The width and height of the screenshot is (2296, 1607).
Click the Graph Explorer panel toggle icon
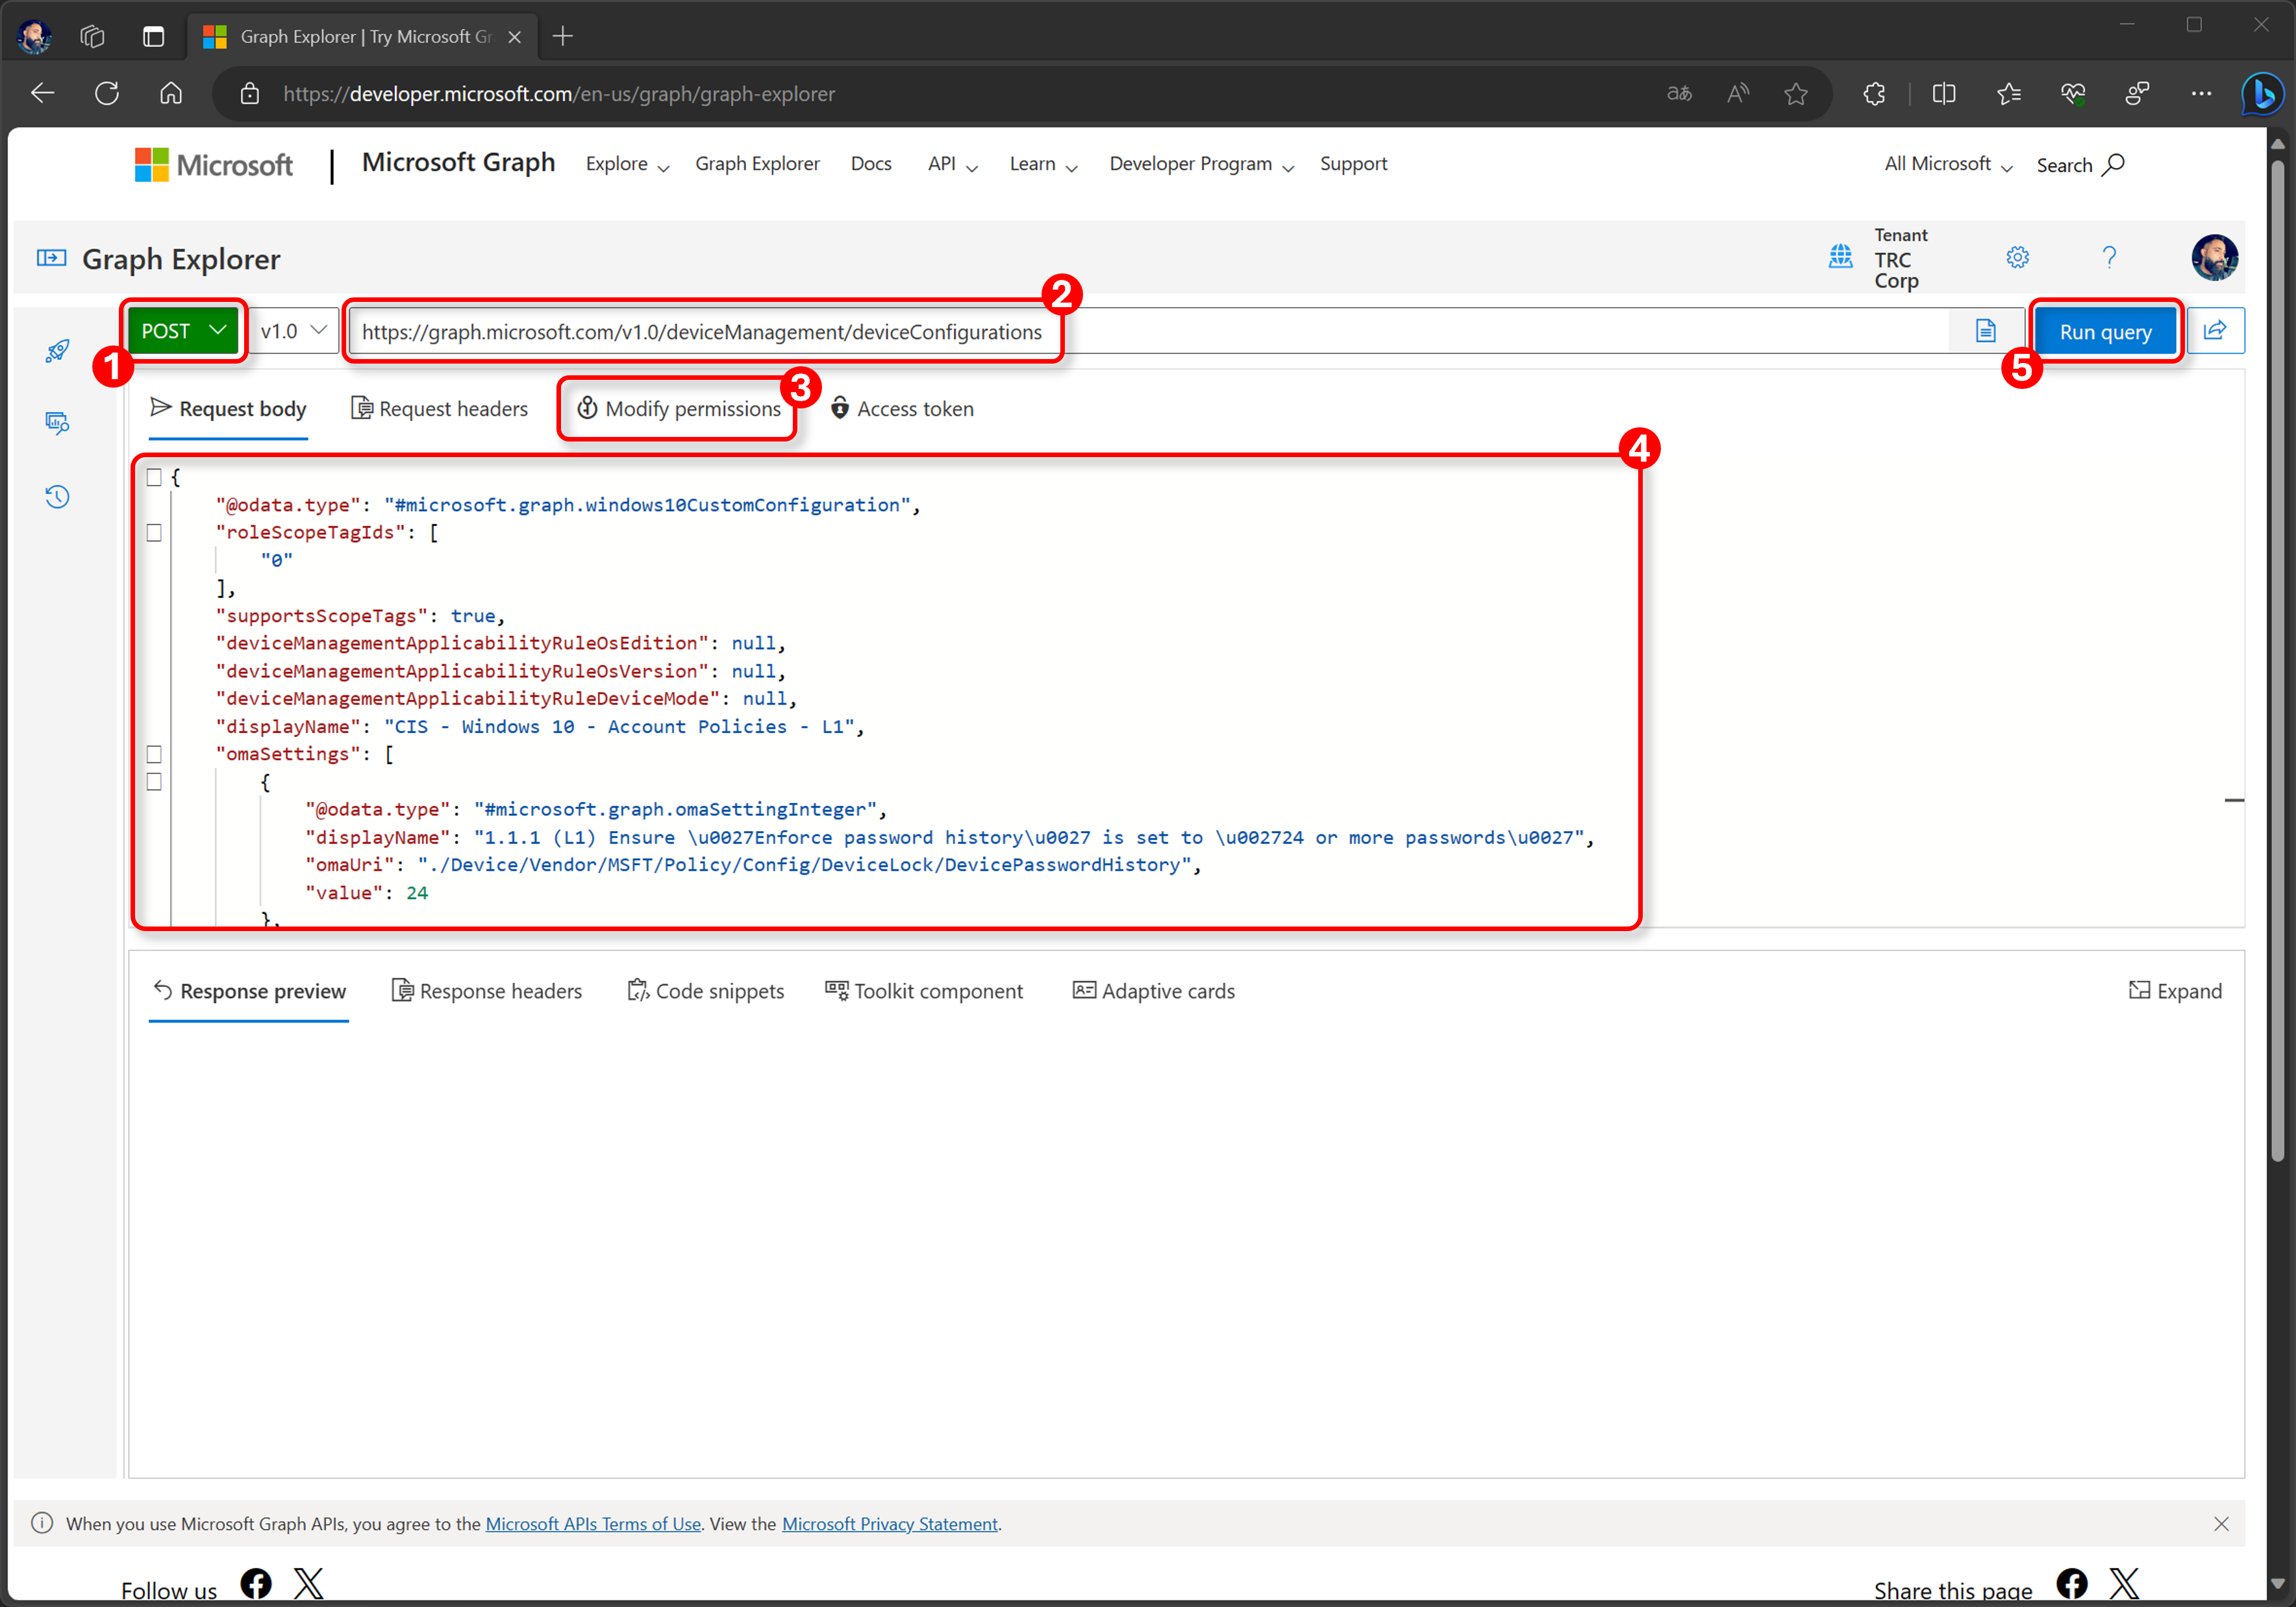[51, 259]
